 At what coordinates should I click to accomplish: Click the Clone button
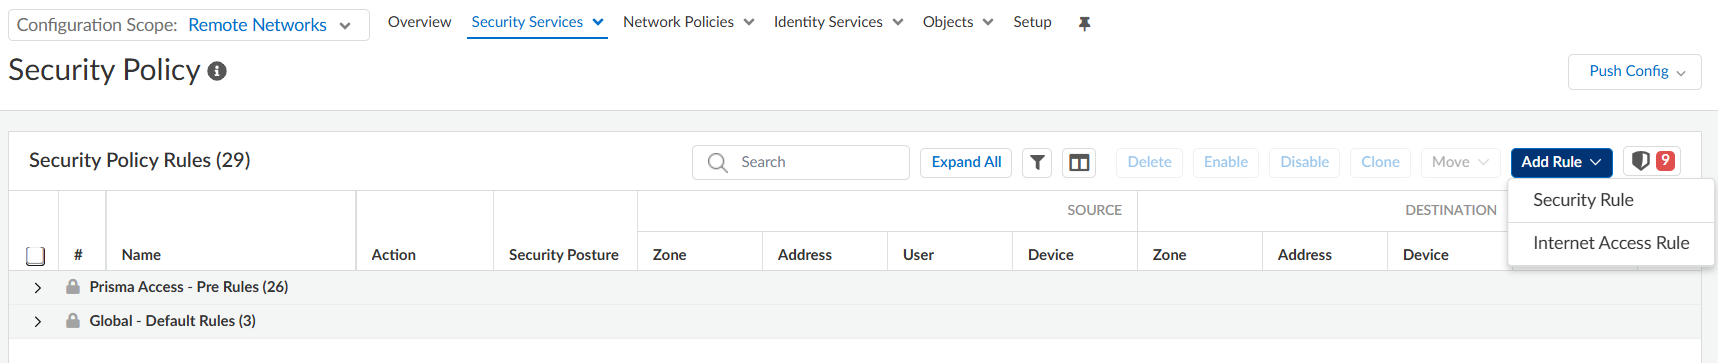1380,162
